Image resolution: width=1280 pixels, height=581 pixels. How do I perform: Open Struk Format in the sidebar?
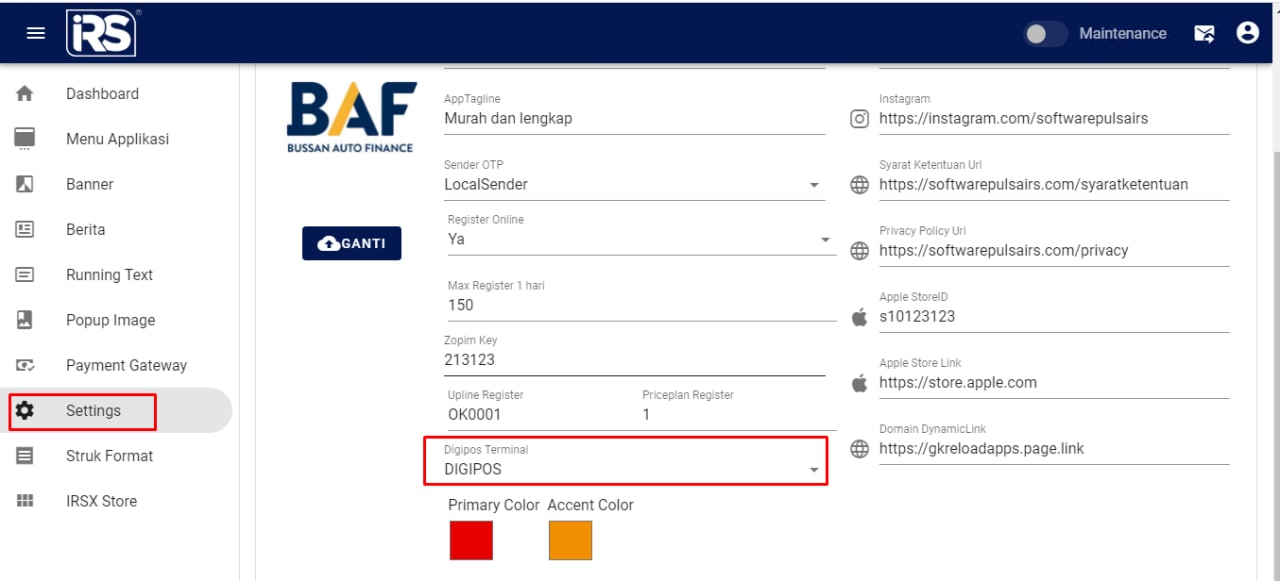click(109, 456)
